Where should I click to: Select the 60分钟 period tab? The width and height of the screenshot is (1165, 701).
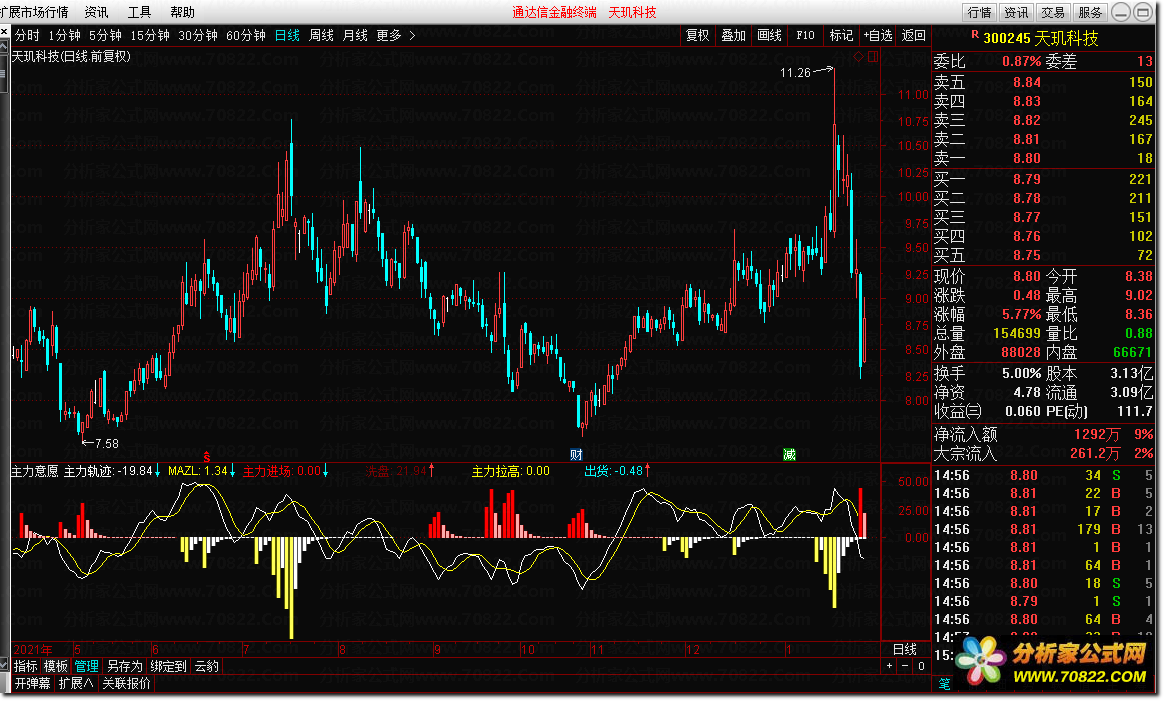(x=245, y=35)
